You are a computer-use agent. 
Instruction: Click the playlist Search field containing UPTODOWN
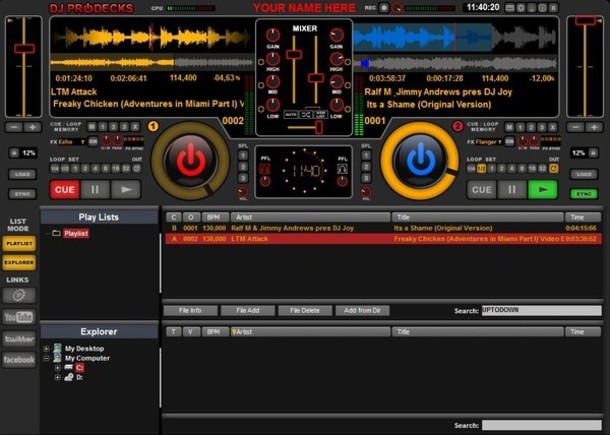542,310
